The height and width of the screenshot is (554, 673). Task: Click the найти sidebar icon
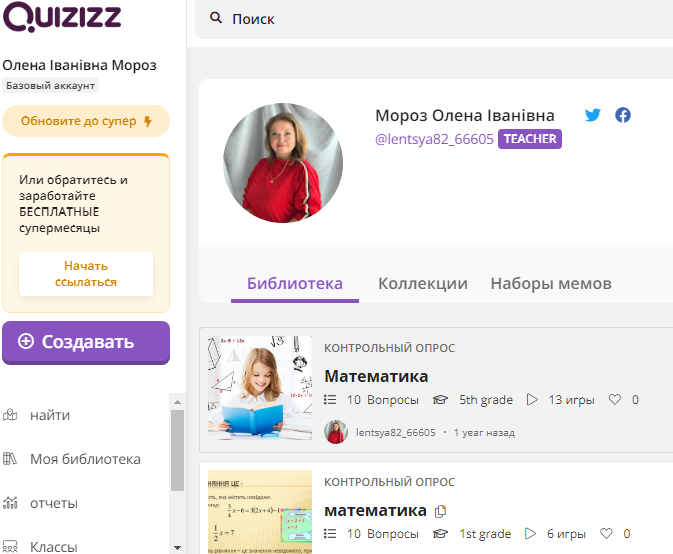[x=10, y=415]
